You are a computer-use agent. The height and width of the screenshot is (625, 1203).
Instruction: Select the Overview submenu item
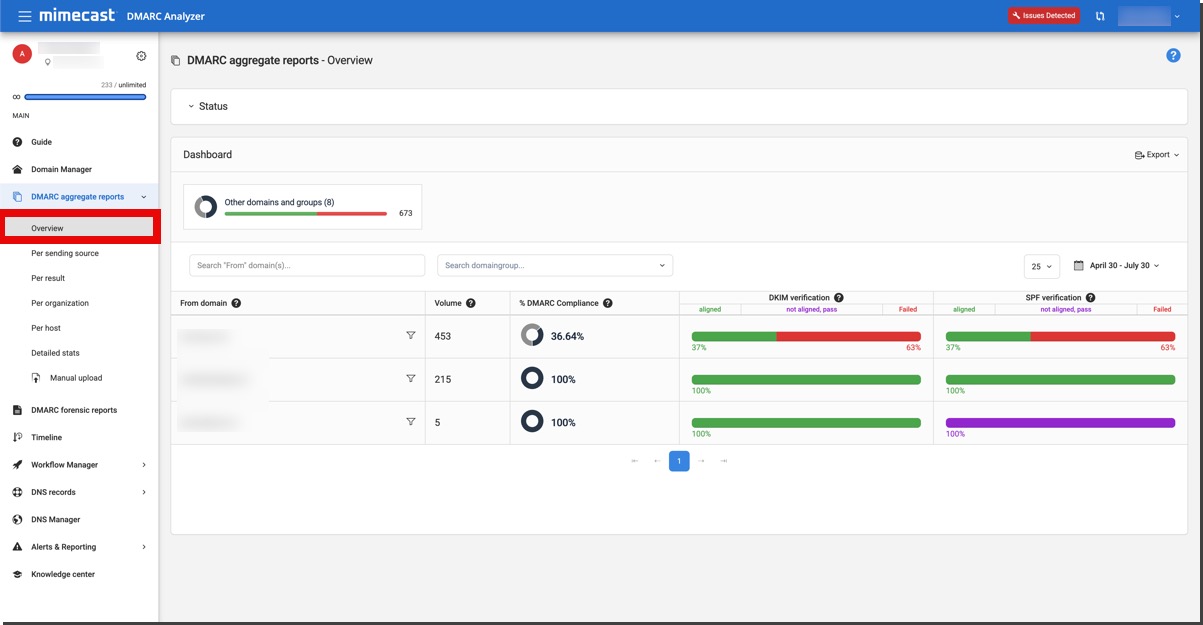pyautogui.click(x=80, y=228)
